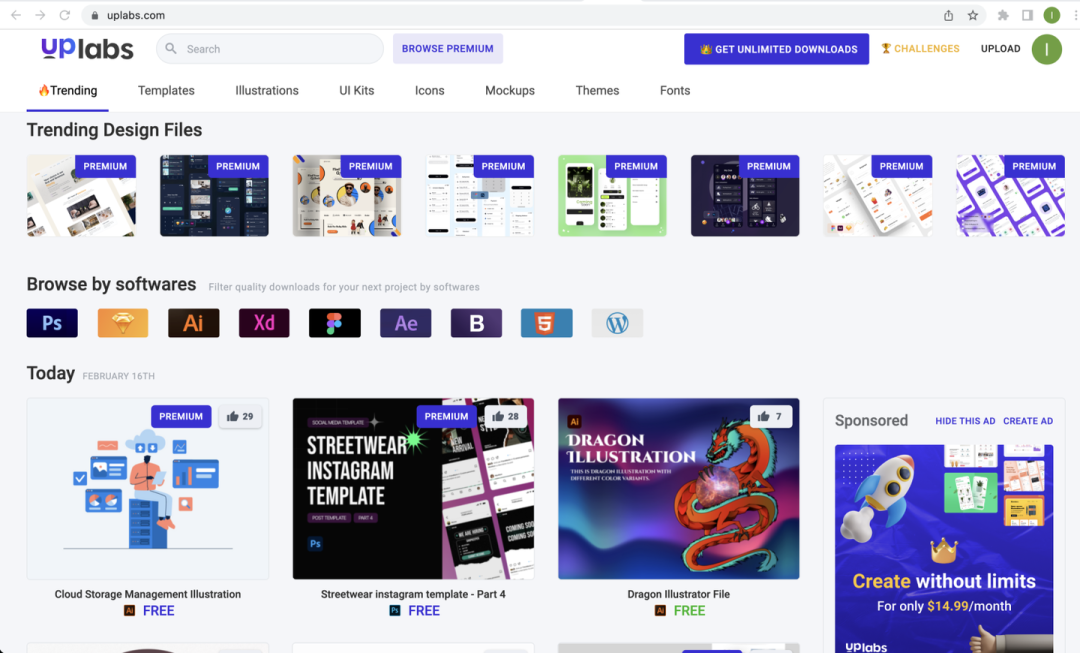Select the WordPress software icon
This screenshot has width=1080, height=653.
618,323
